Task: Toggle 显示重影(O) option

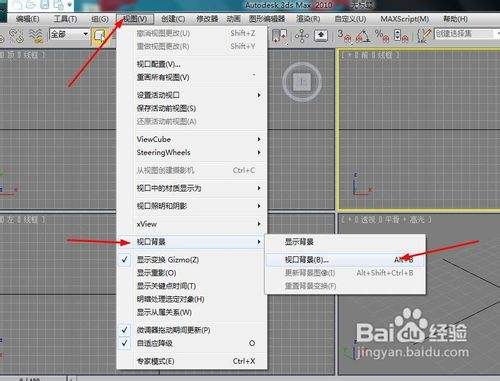Action: 192,273
